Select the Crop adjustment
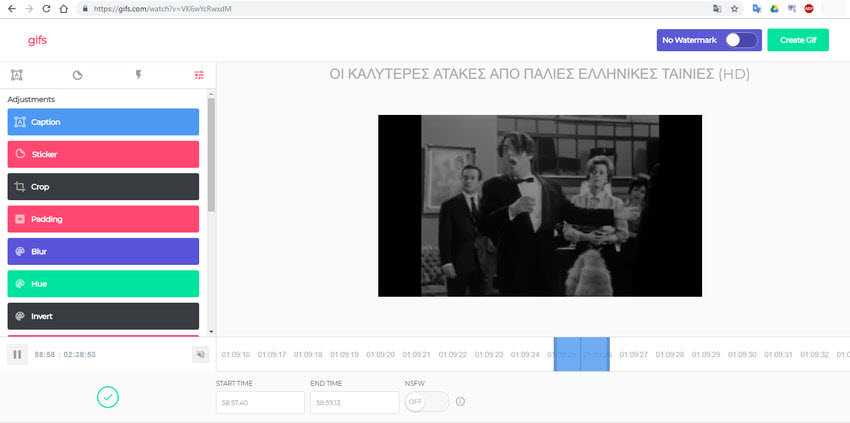This screenshot has height=423, width=850. [103, 187]
